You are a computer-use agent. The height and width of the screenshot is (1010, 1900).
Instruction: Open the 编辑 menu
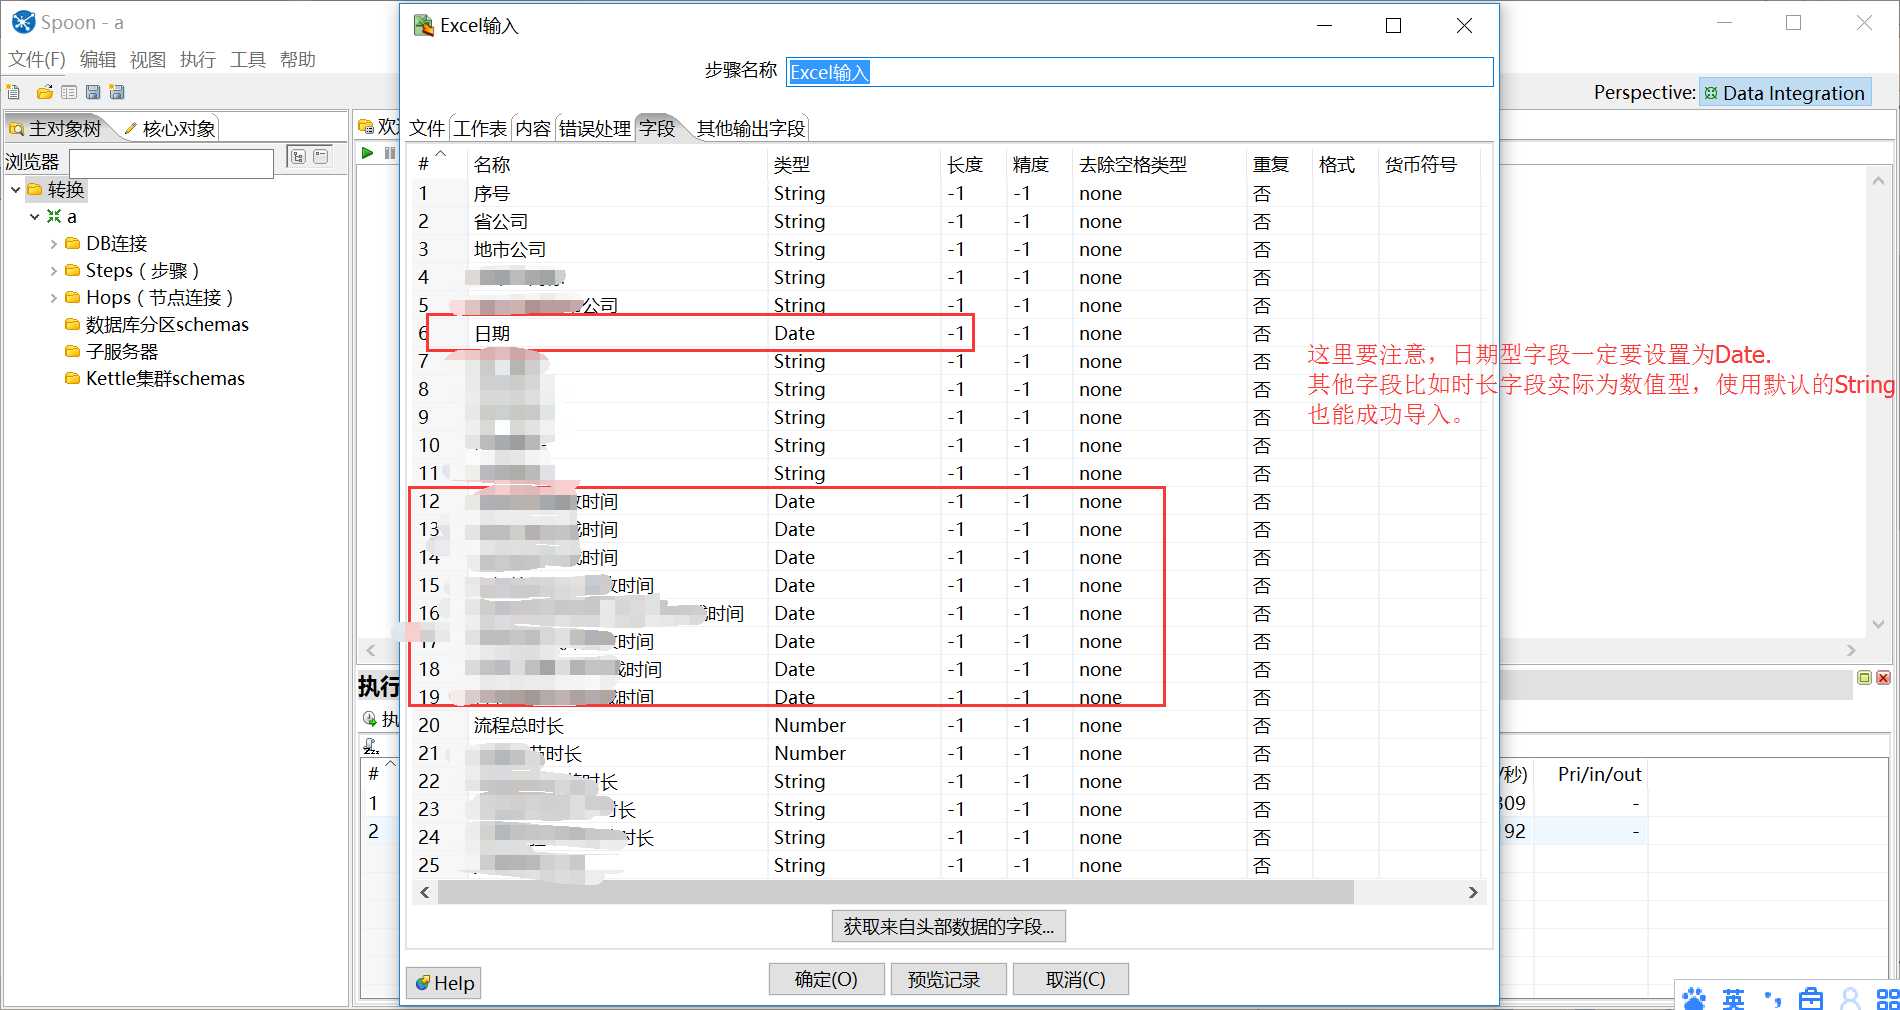tap(98, 59)
